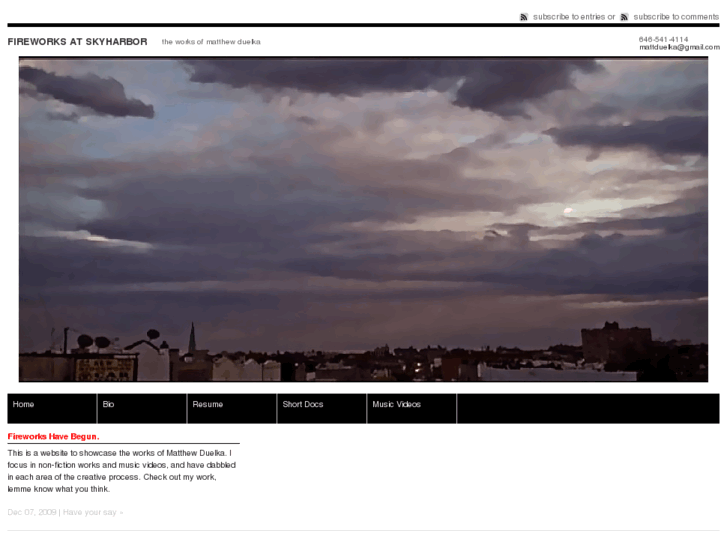
Task: Click the RSS icon beside subscribe to entries
Action: (x=523, y=17)
